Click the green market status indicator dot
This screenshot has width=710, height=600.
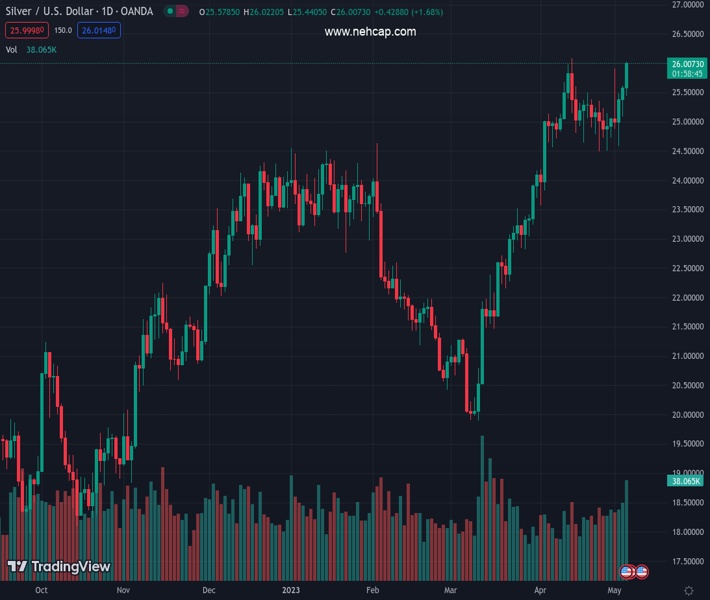170,12
